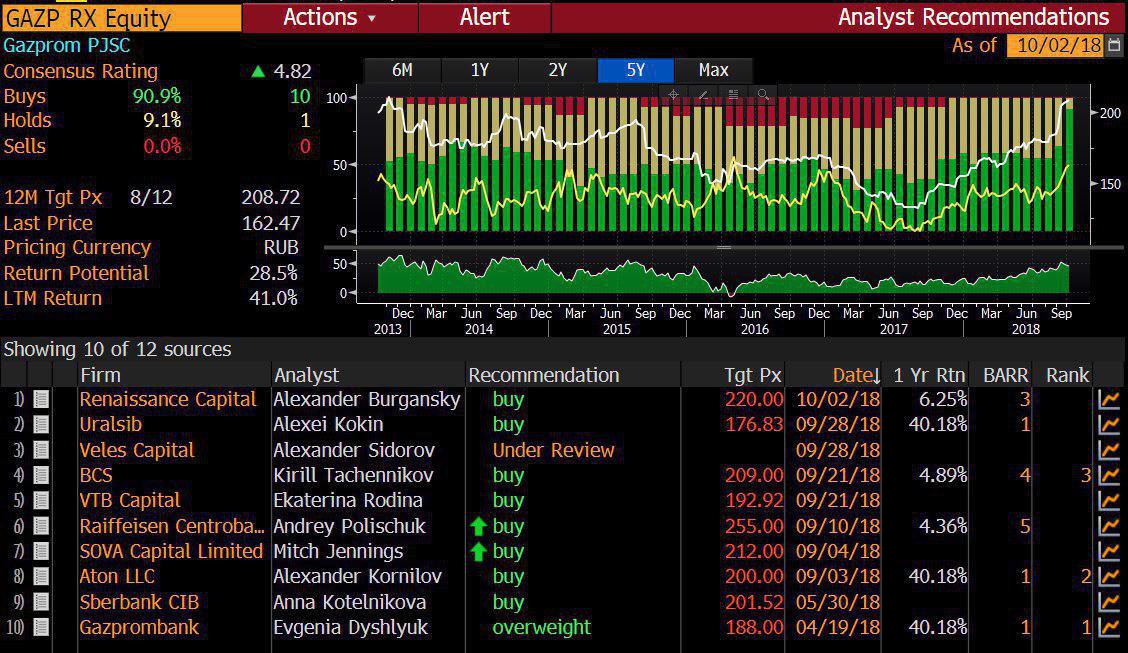Show performance chart icon for Raiffeisen Centrobank
Image resolution: width=1128 pixels, height=653 pixels.
coord(1109,526)
